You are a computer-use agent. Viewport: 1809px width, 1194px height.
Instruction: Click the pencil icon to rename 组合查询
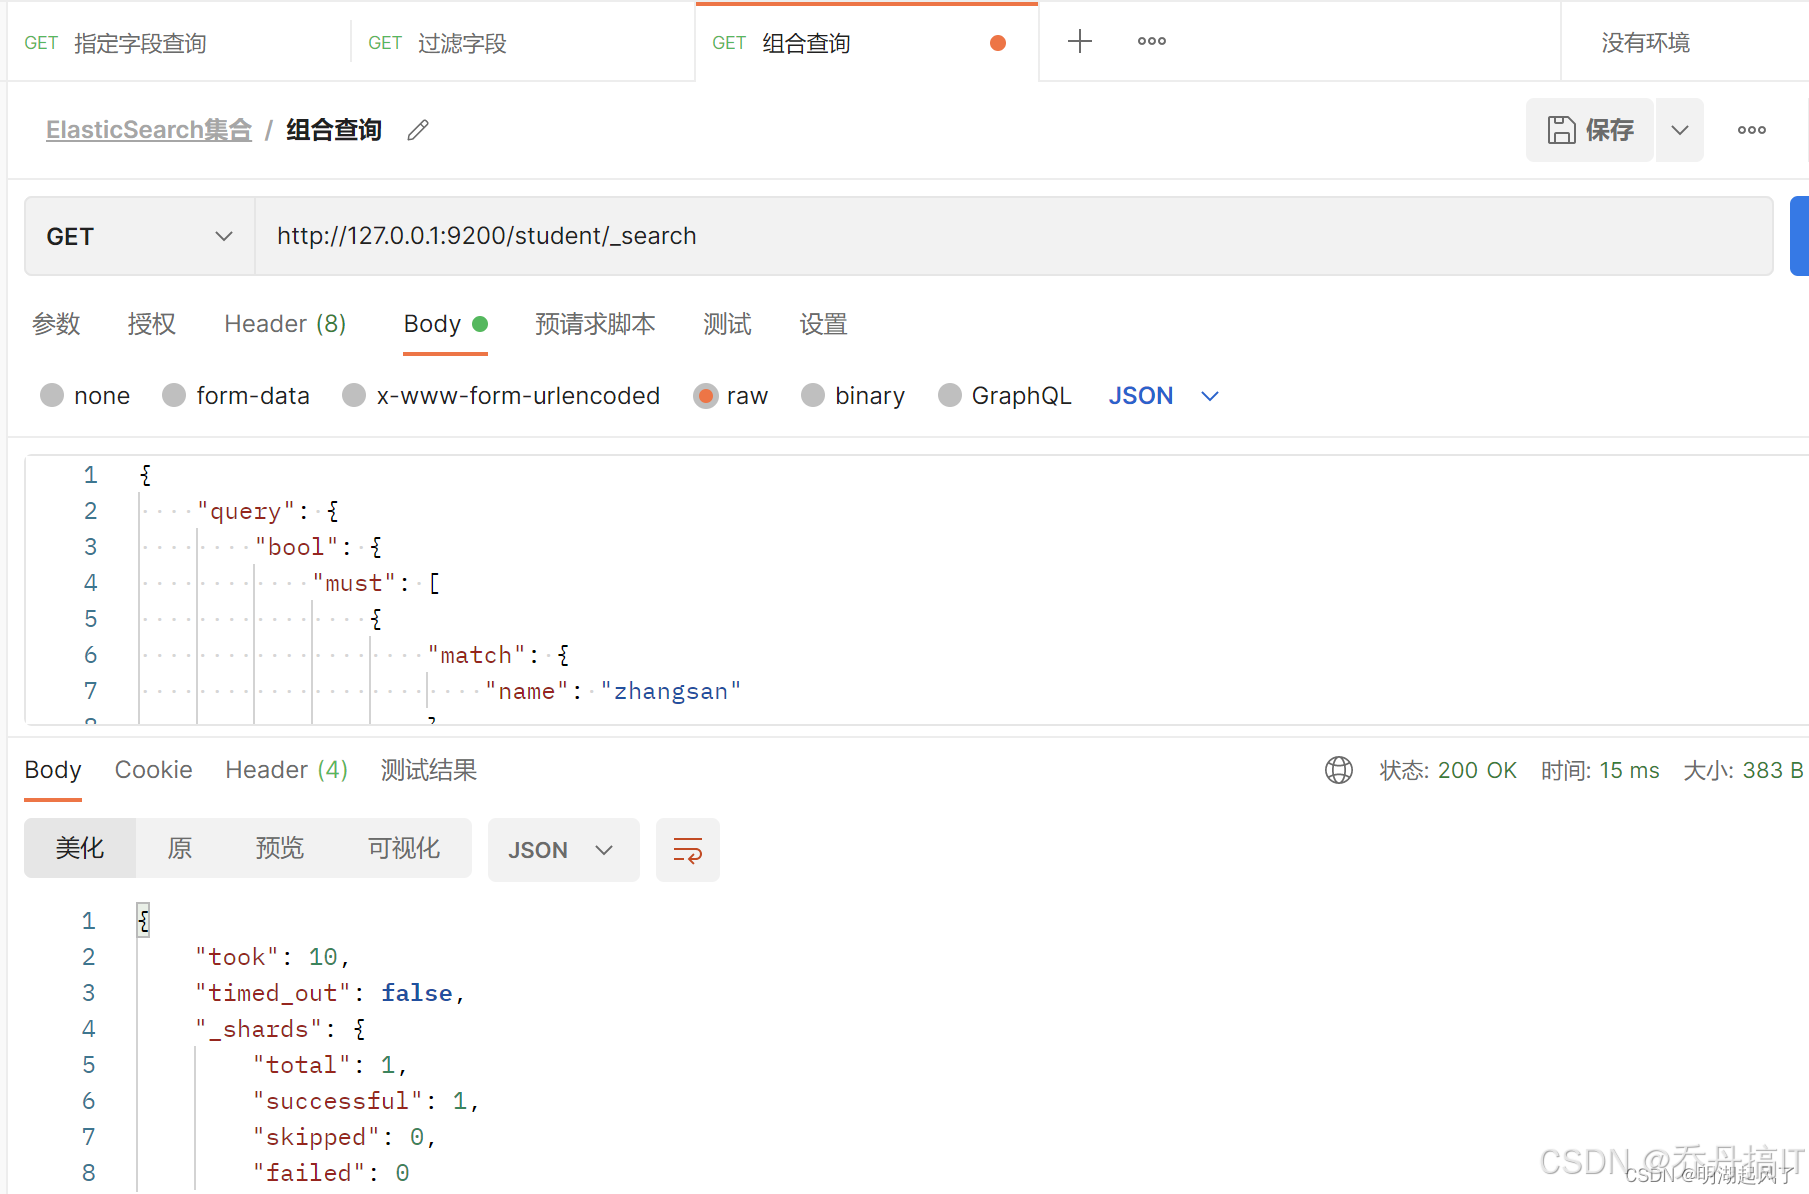(418, 130)
